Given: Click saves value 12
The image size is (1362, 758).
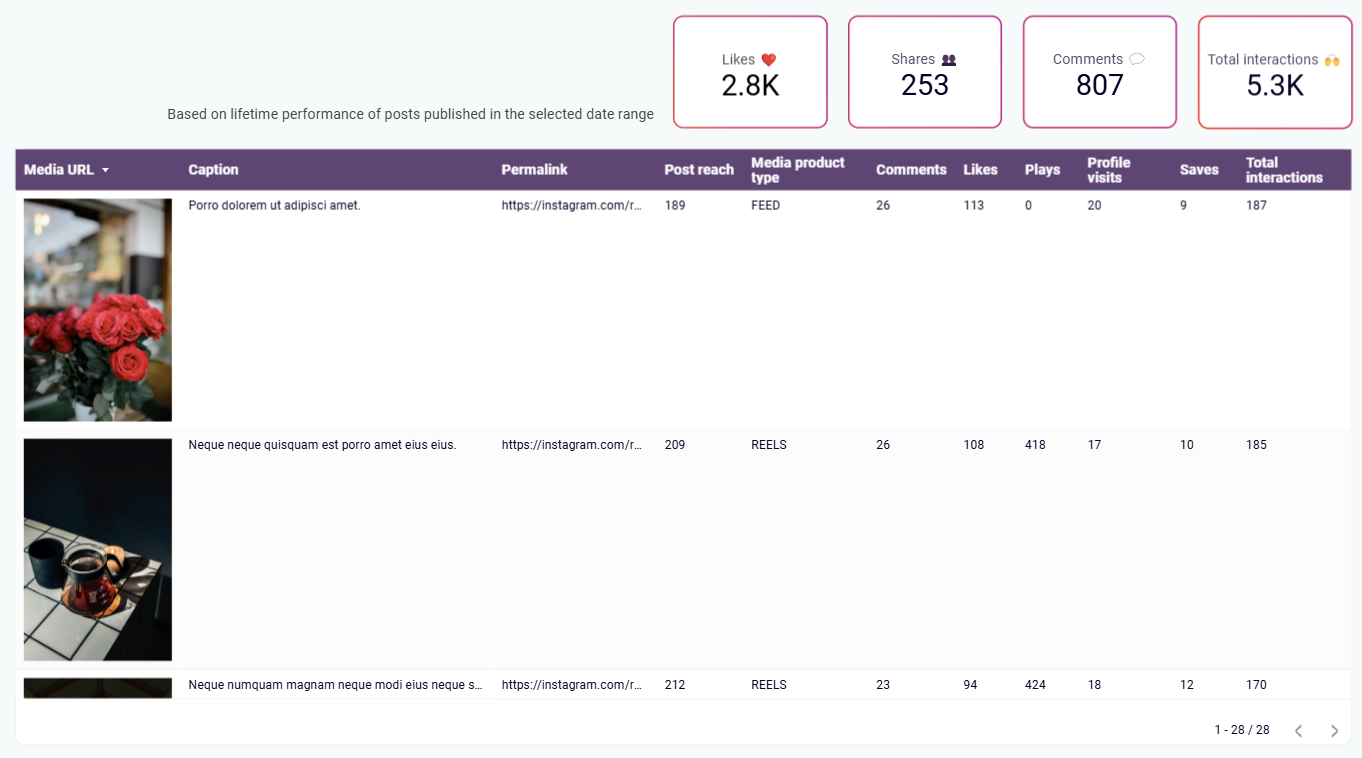Looking at the screenshot, I should click(x=1187, y=685).
